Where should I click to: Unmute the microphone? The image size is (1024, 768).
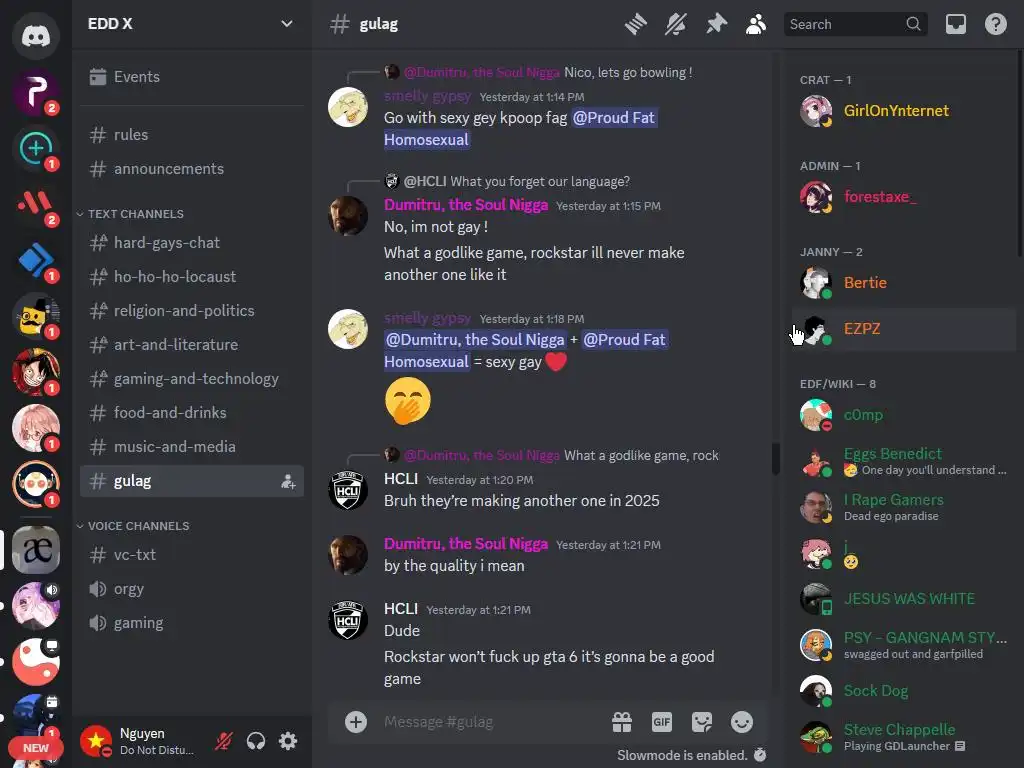[224, 741]
